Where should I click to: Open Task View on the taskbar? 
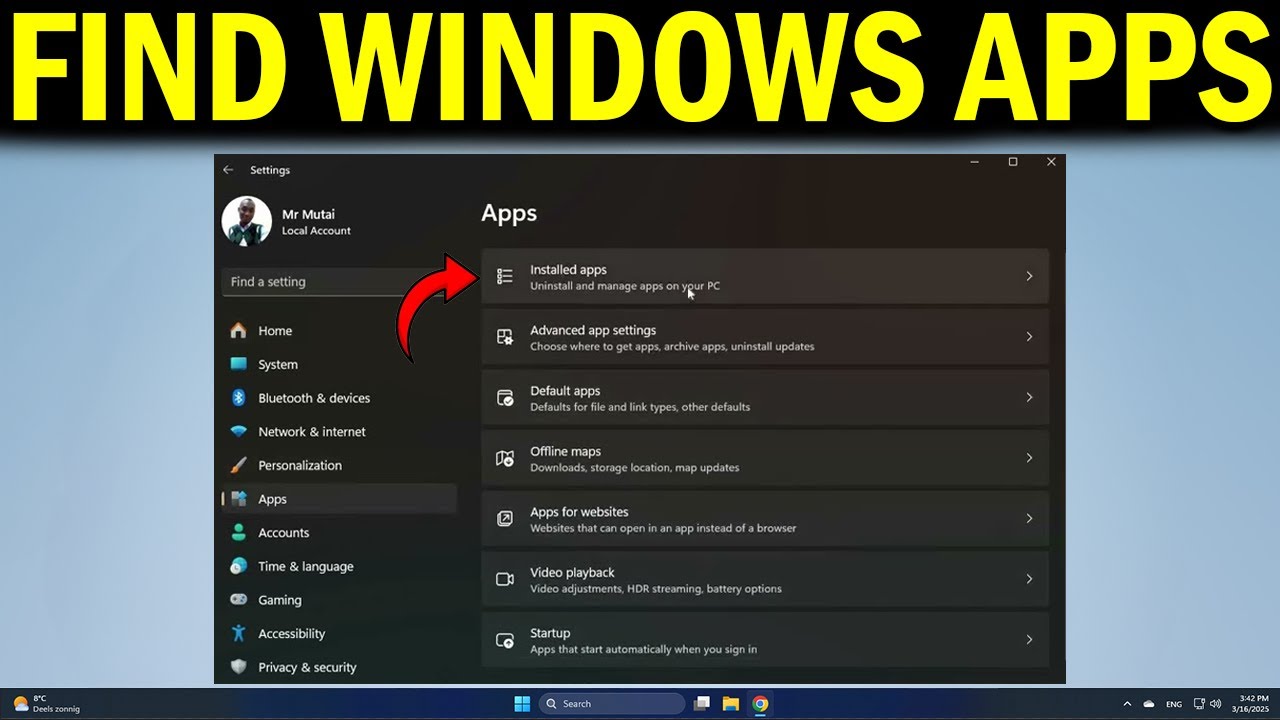[x=702, y=704]
